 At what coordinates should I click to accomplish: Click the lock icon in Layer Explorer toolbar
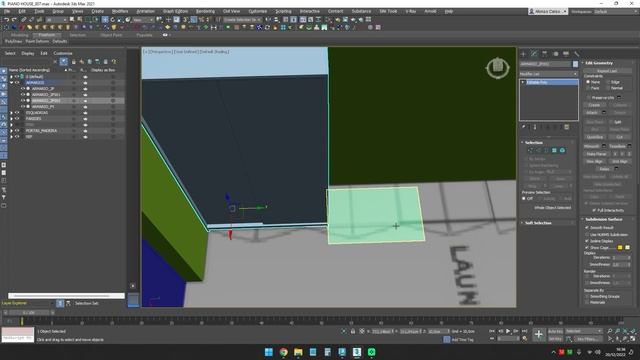(73, 62)
